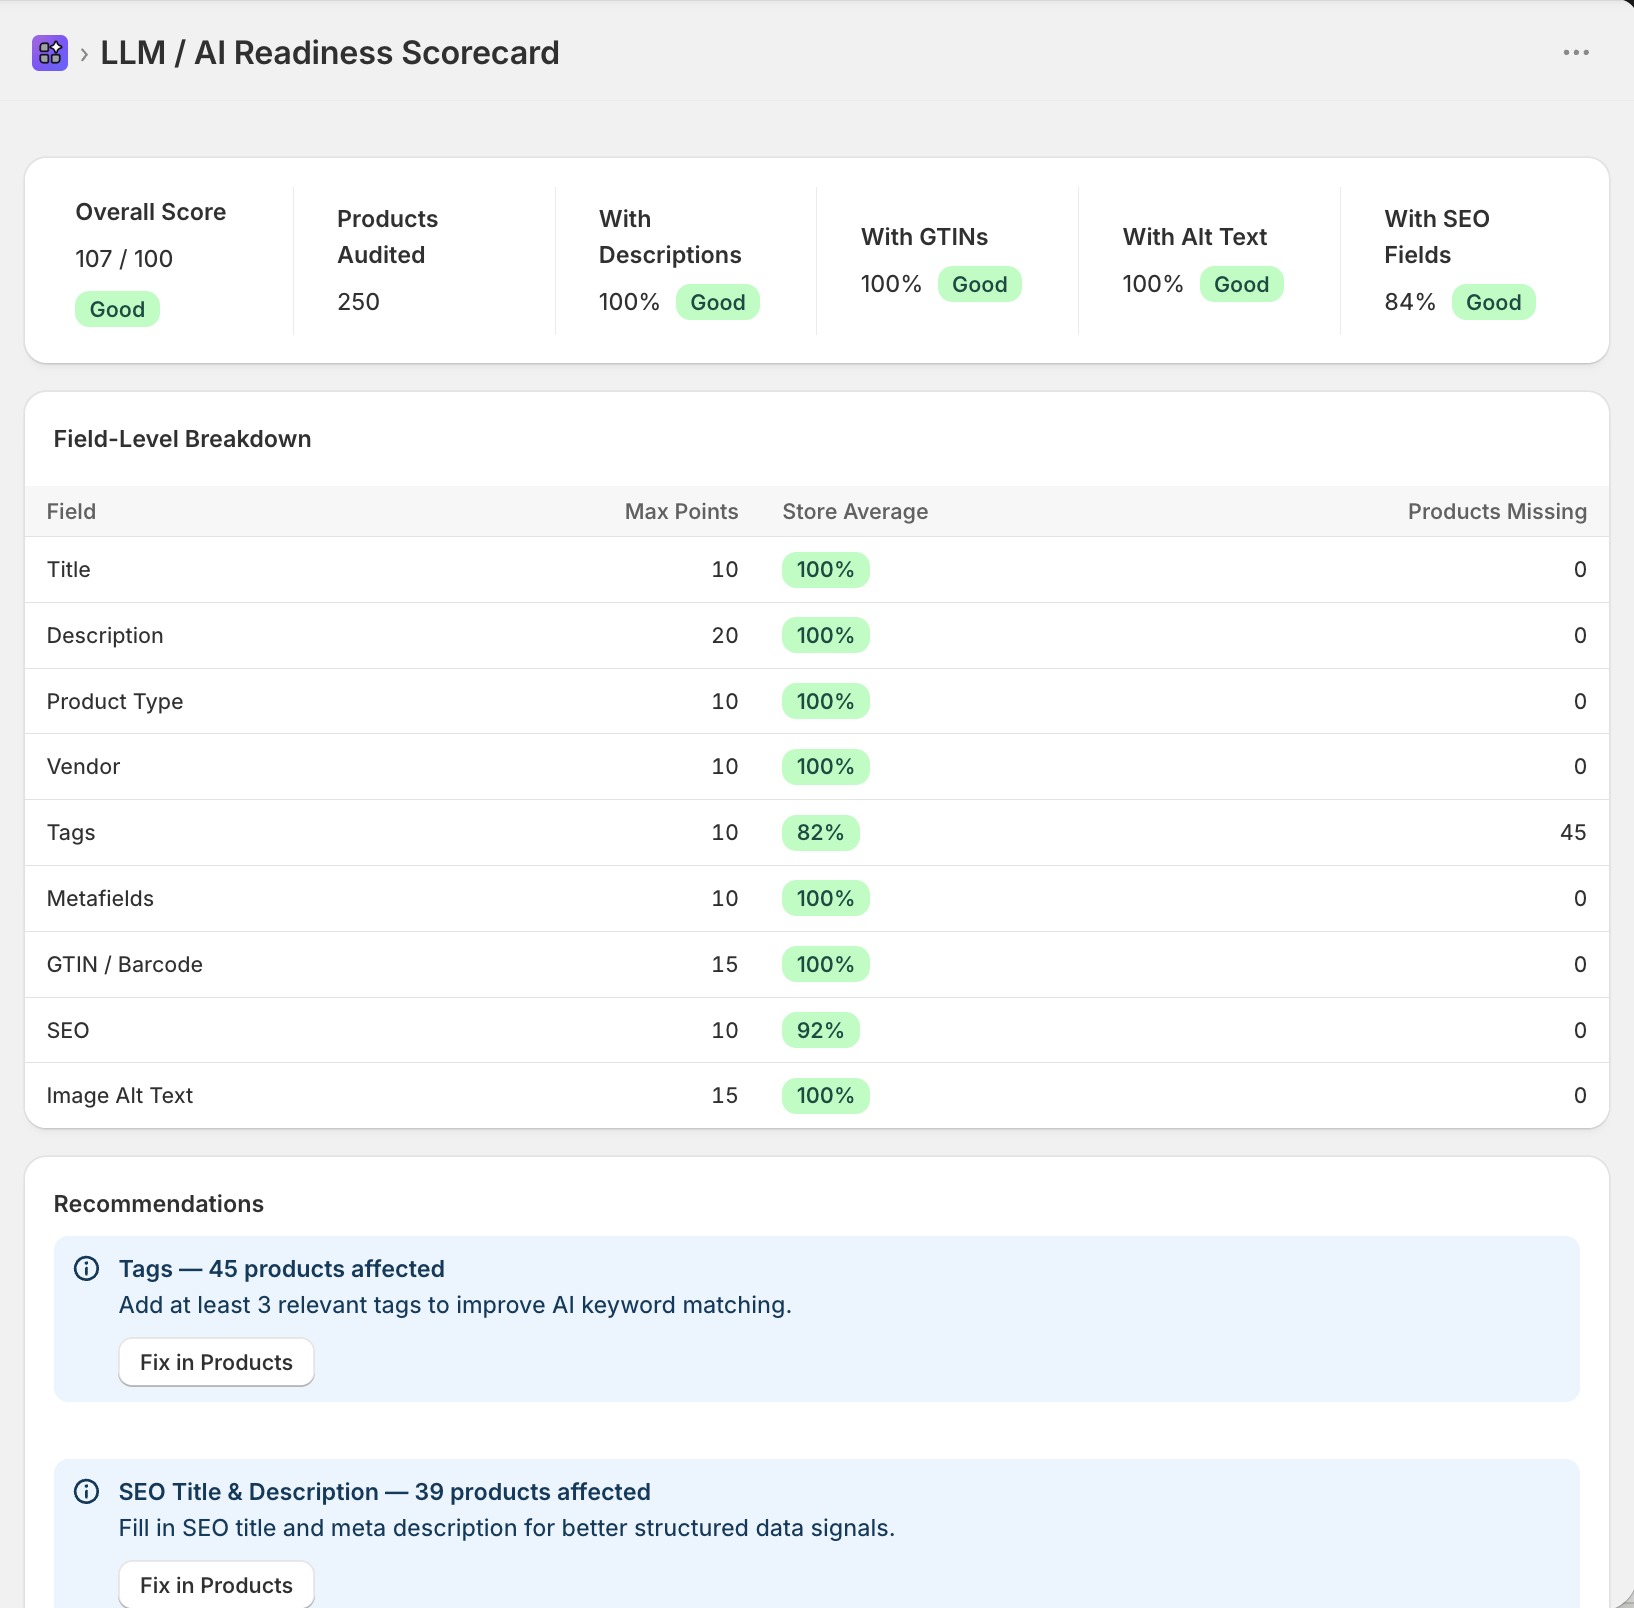1634x1608 pixels.
Task: Select the Product Type row
Action: point(817,702)
